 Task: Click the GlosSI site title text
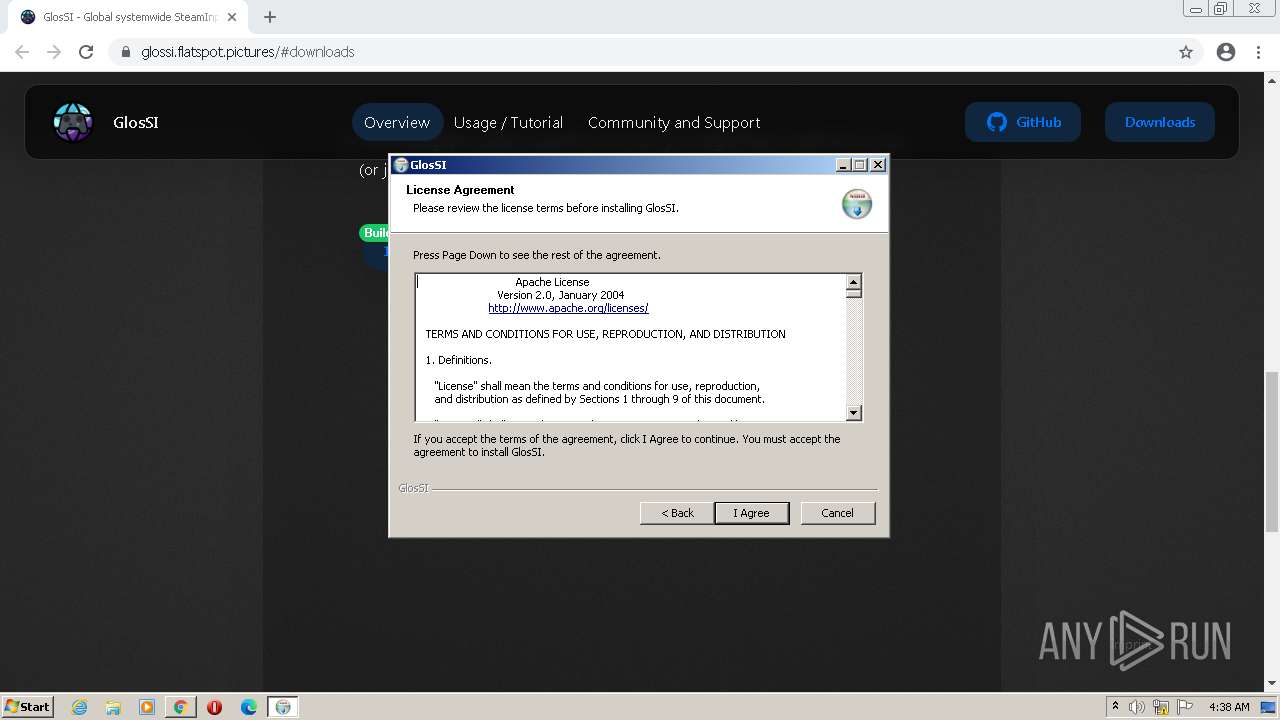pos(136,122)
